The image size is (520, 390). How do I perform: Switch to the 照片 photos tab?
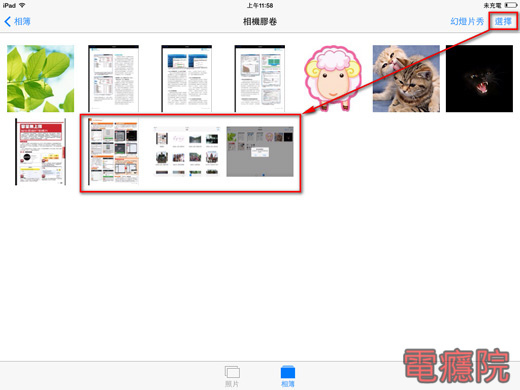point(232,377)
